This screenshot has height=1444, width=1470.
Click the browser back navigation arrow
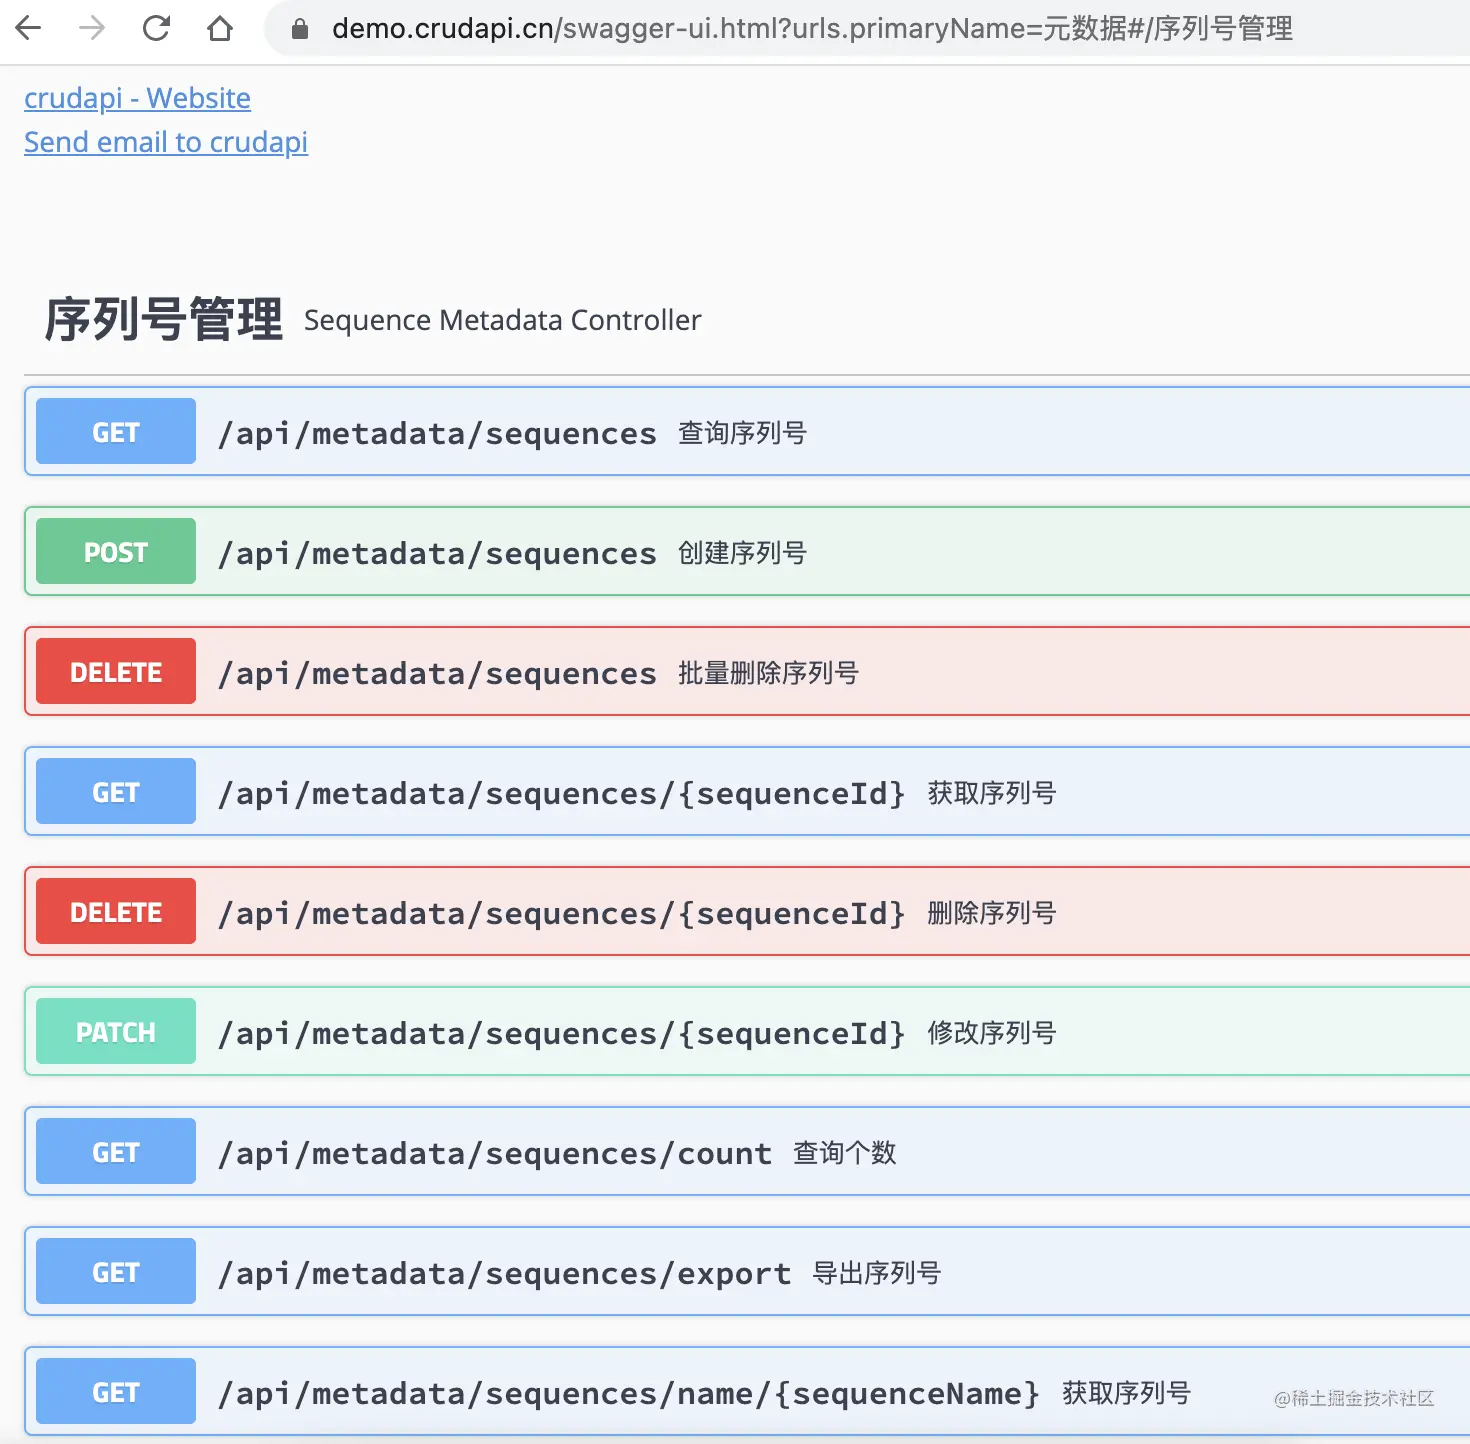point(28,28)
